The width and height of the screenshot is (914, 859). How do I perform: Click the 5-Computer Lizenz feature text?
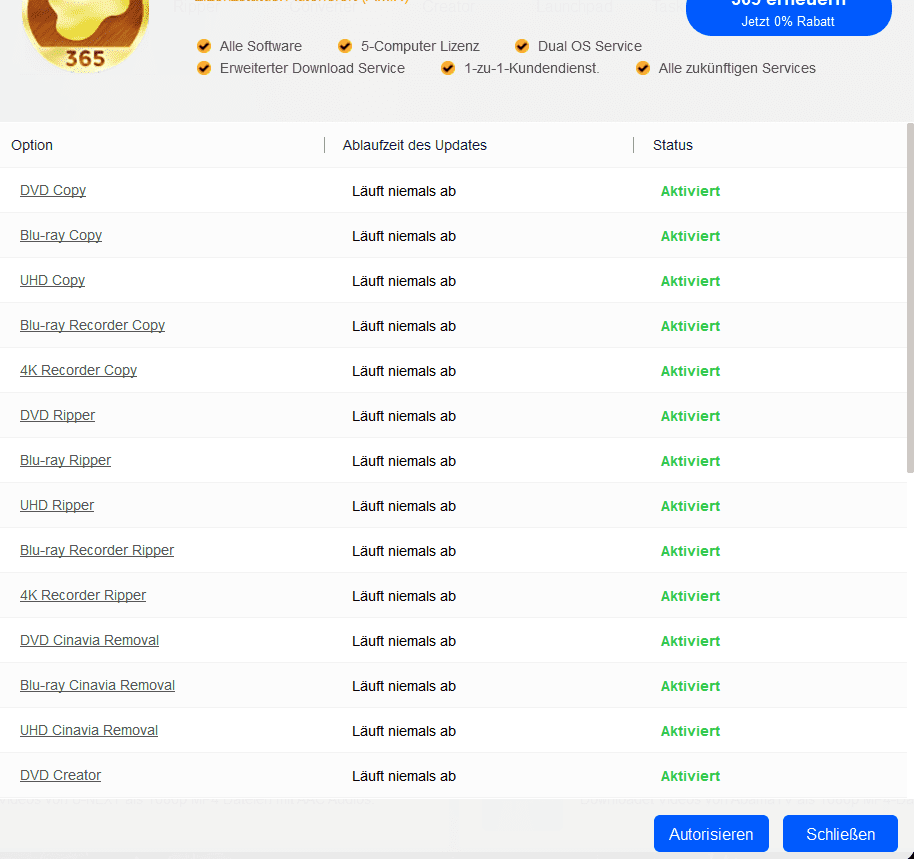(x=420, y=46)
